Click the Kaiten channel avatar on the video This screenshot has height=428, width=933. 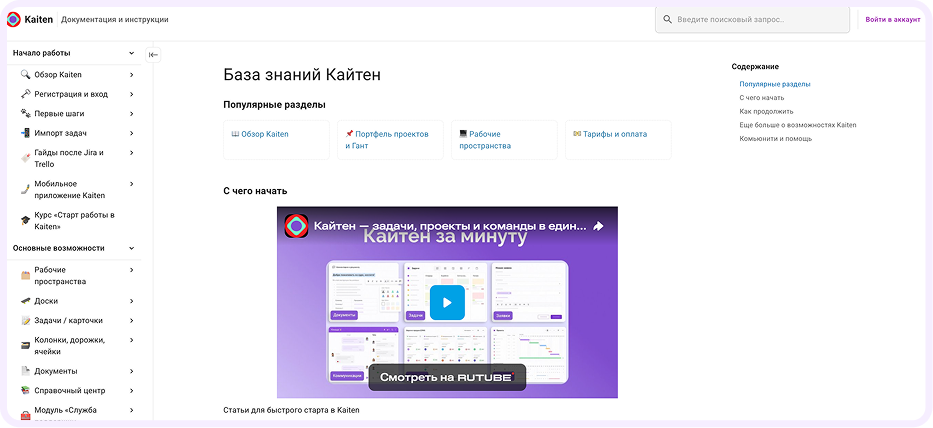pyautogui.click(x=296, y=226)
